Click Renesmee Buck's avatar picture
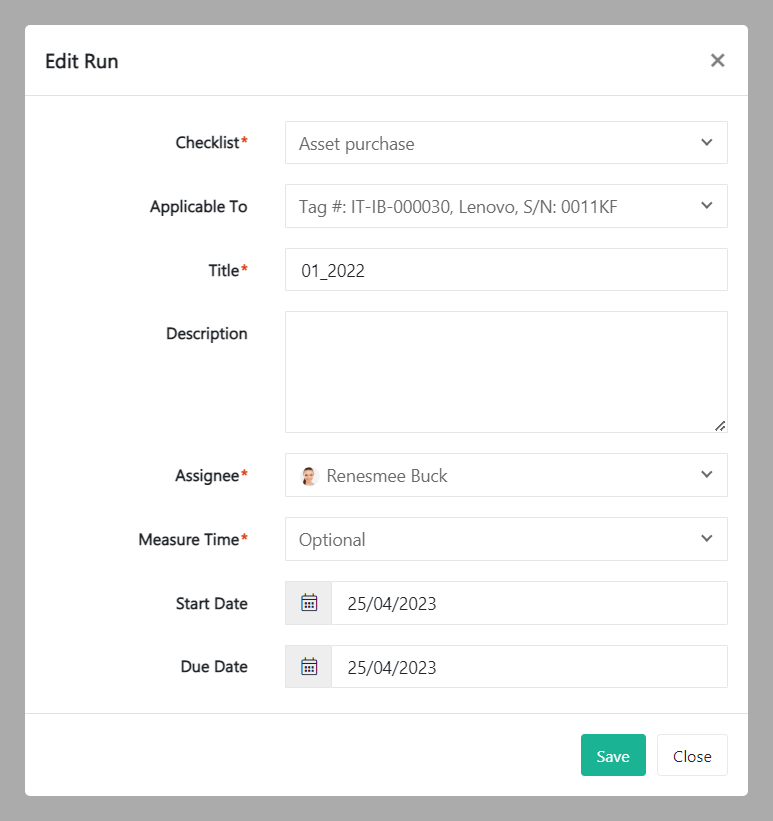Viewport: 773px width, 821px height. [309, 476]
